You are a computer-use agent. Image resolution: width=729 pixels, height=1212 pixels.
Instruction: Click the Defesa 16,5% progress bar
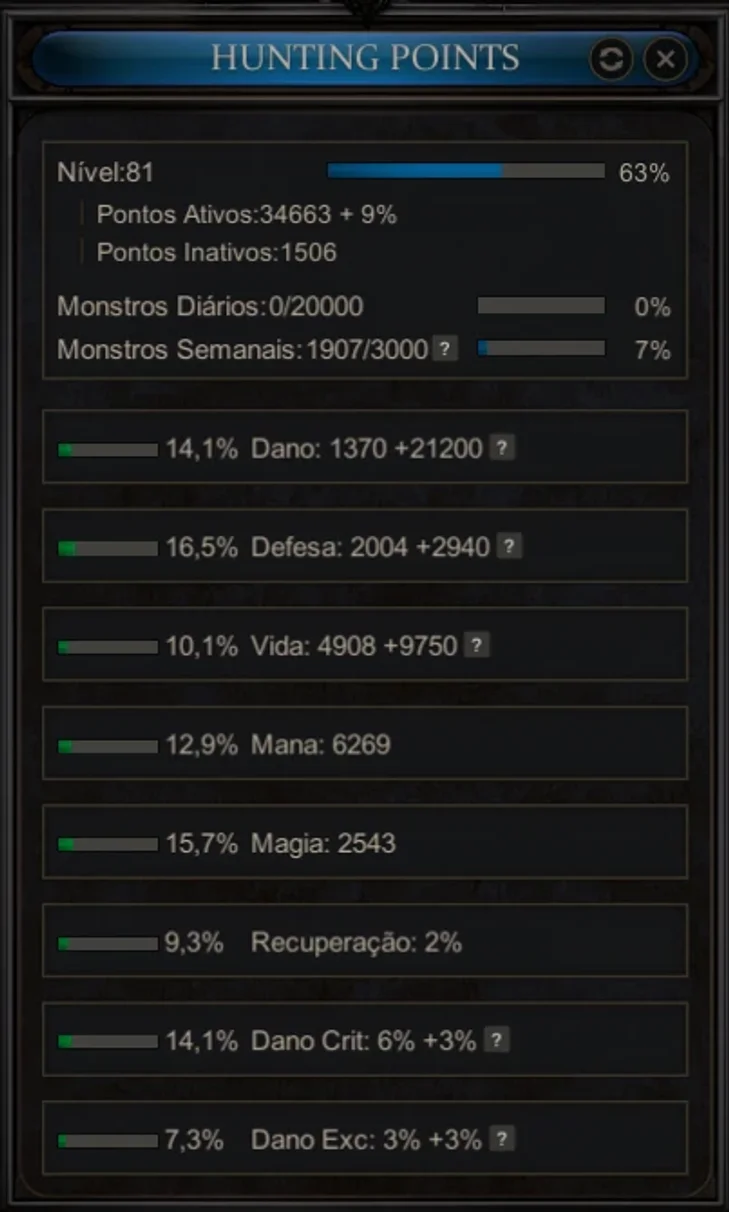pyautogui.click(x=108, y=548)
